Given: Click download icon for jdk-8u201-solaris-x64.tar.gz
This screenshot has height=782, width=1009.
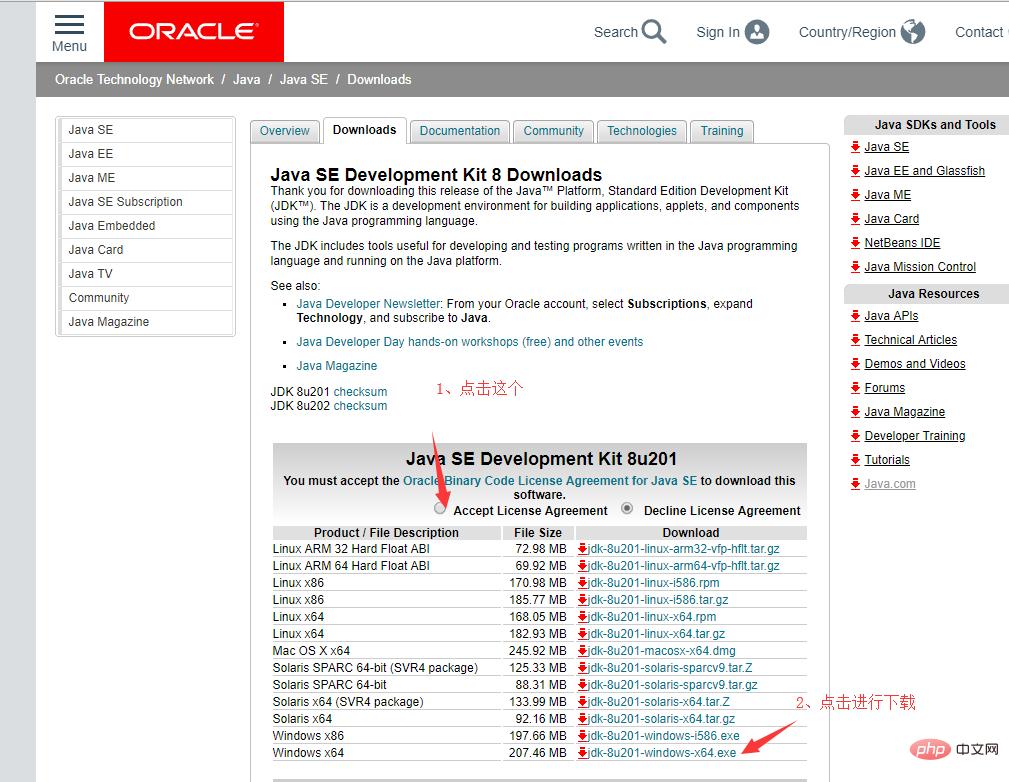Looking at the screenshot, I should click(x=582, y=719).
